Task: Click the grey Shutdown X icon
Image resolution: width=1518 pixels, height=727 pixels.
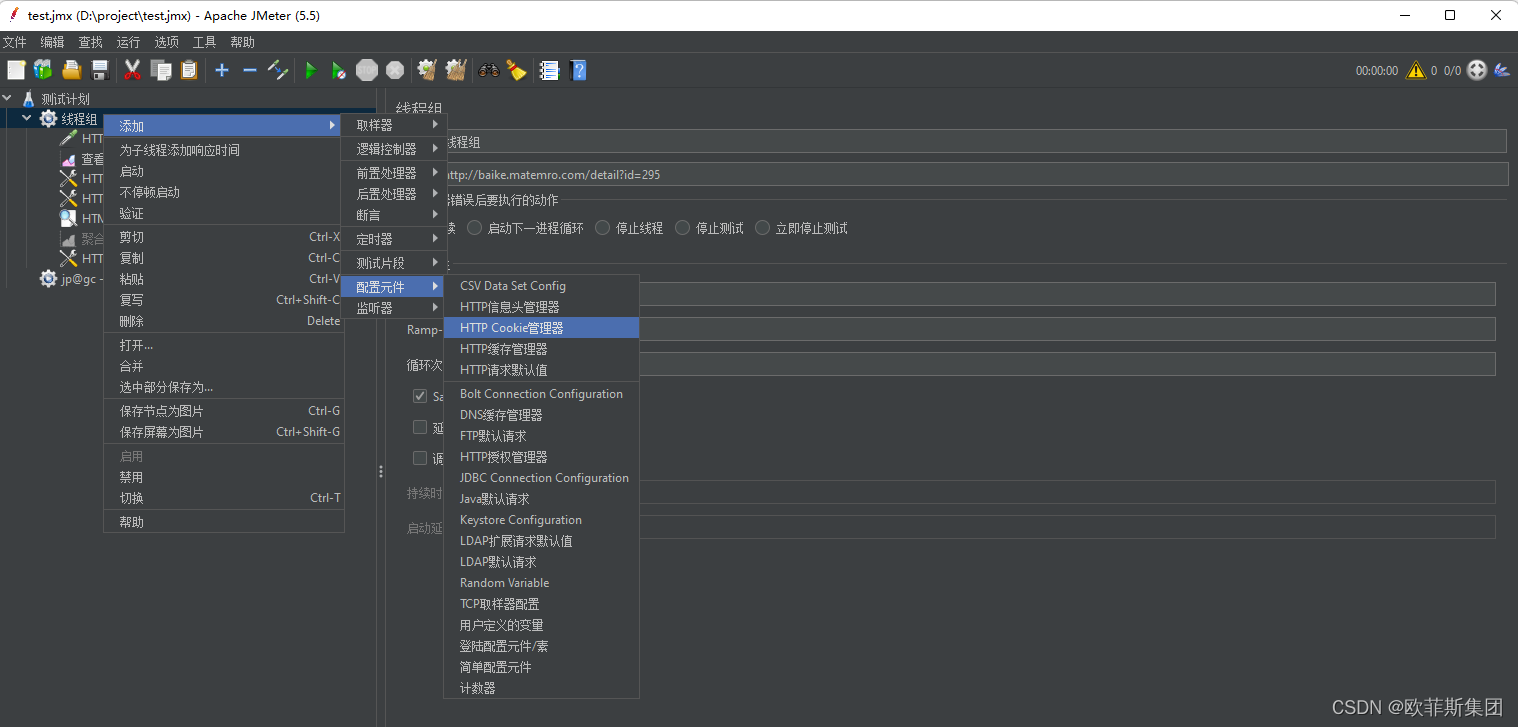Action: click(395, 70)
